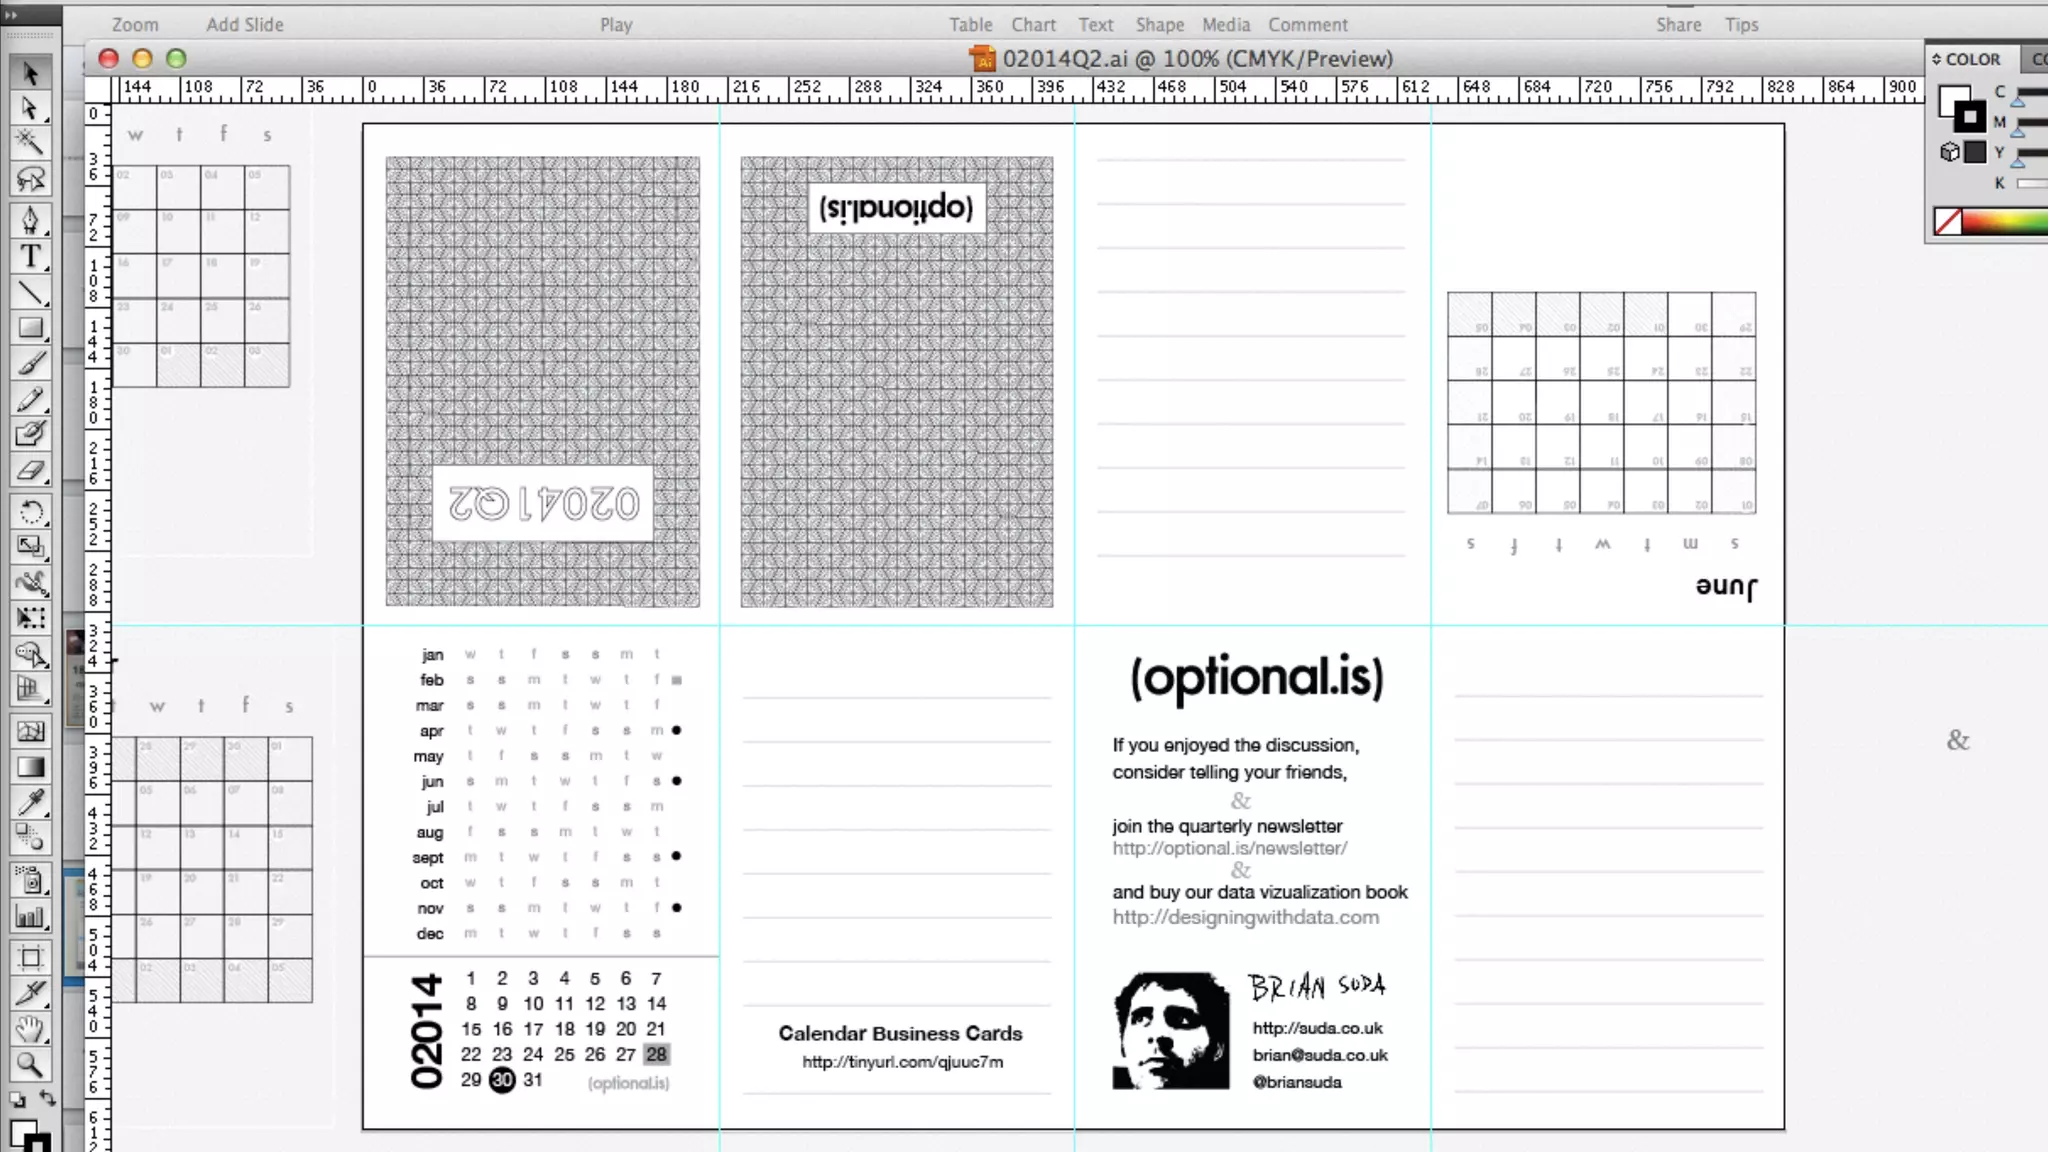Select the Paintbrush tool
This screenshot has height=1152, width=2048.
tap(30, 364)
